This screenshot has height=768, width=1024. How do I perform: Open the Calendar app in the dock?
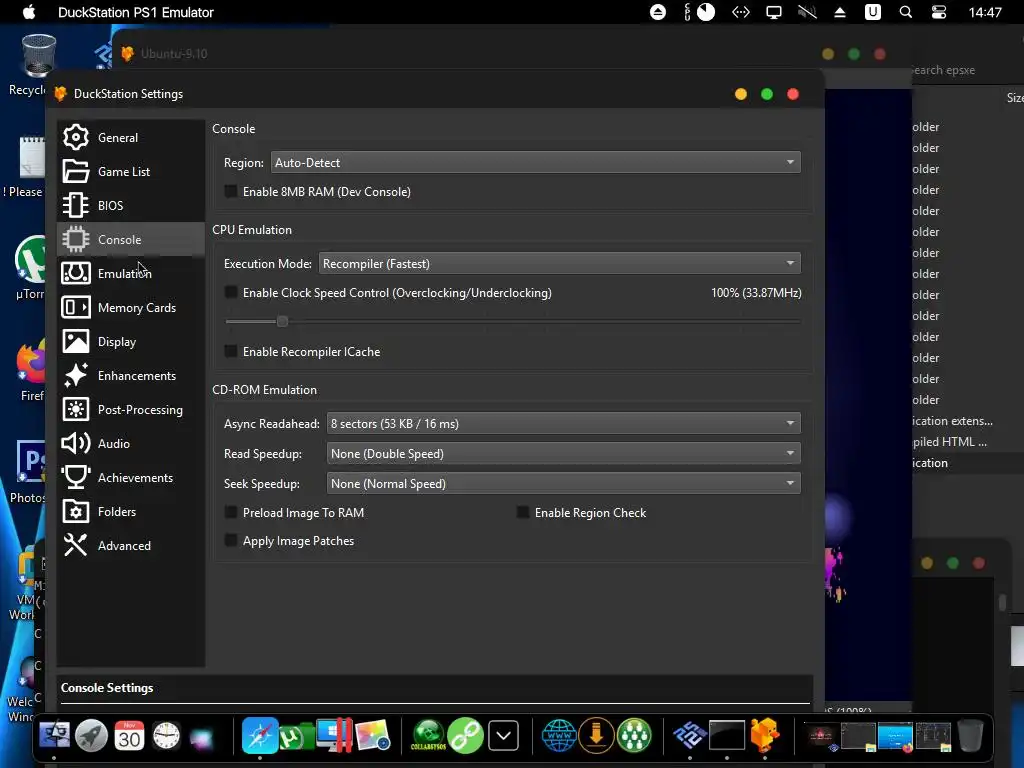129,736
